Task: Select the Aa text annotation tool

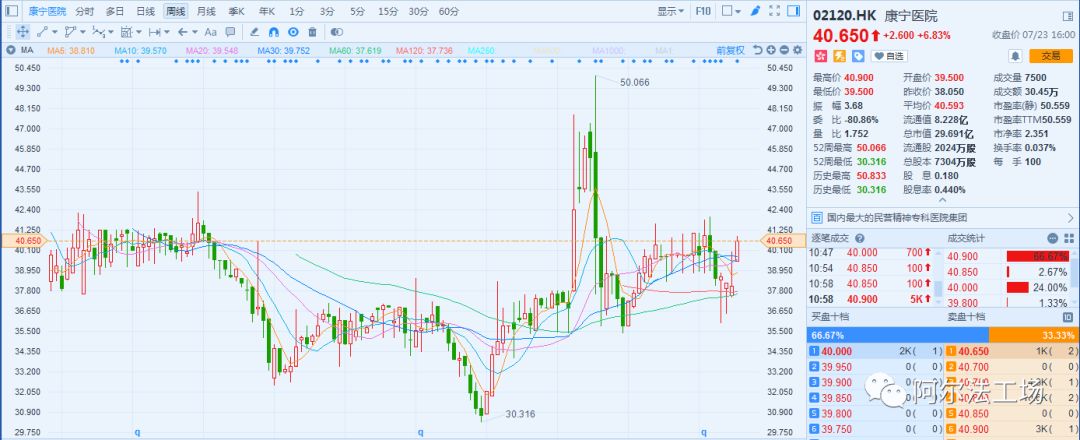Action: pos(211,32)
